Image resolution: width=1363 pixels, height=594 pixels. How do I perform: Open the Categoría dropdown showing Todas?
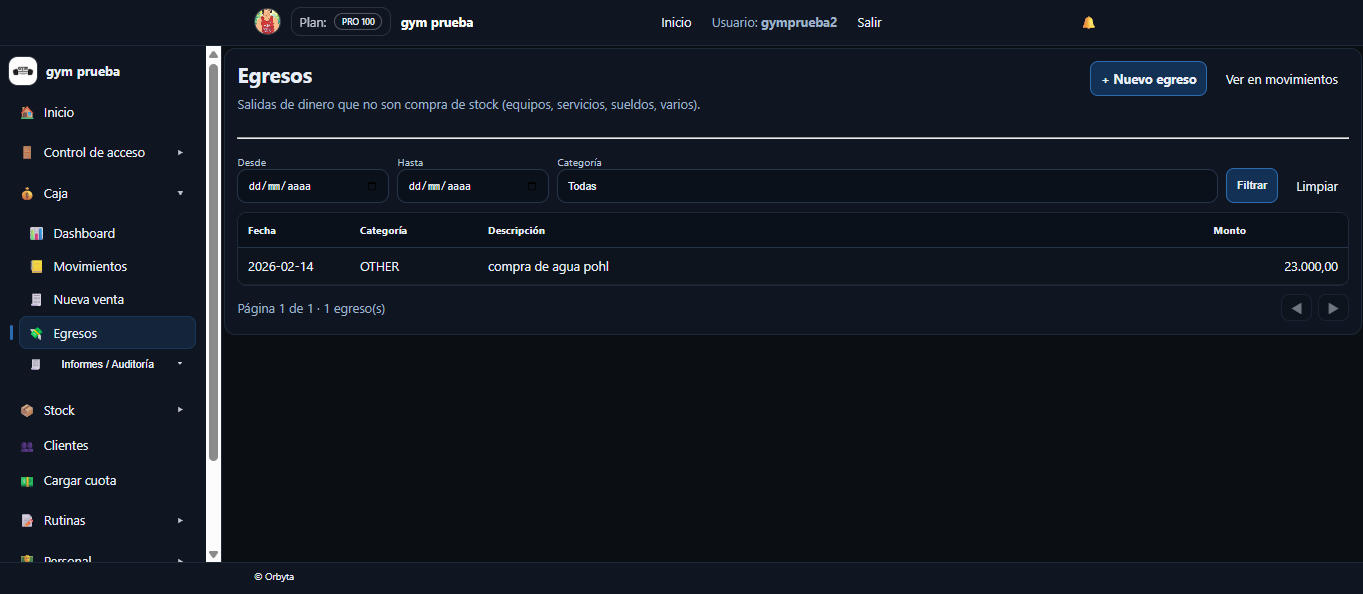coord(887,186)
